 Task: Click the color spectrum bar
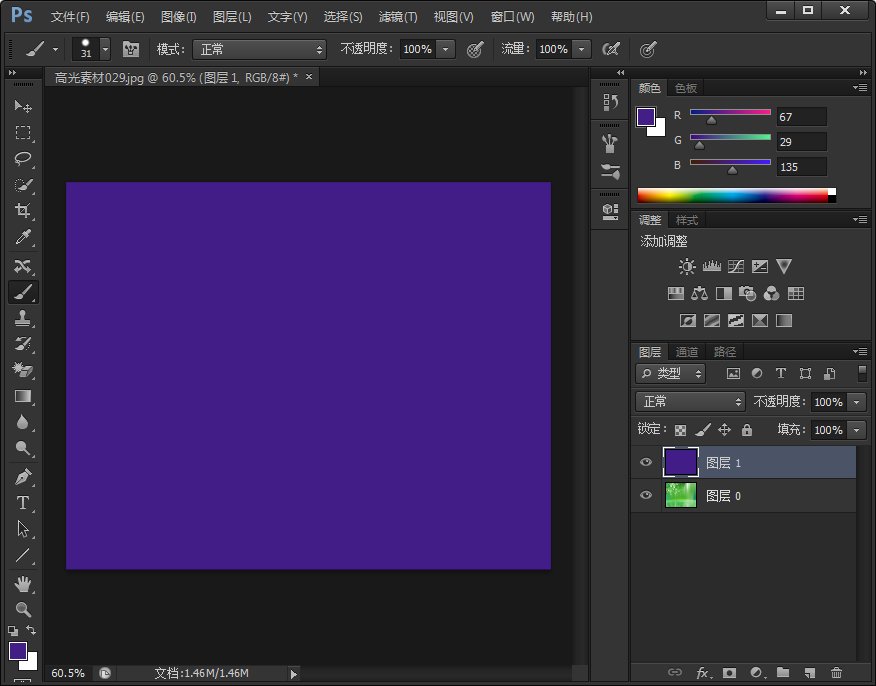pos(732,195)
